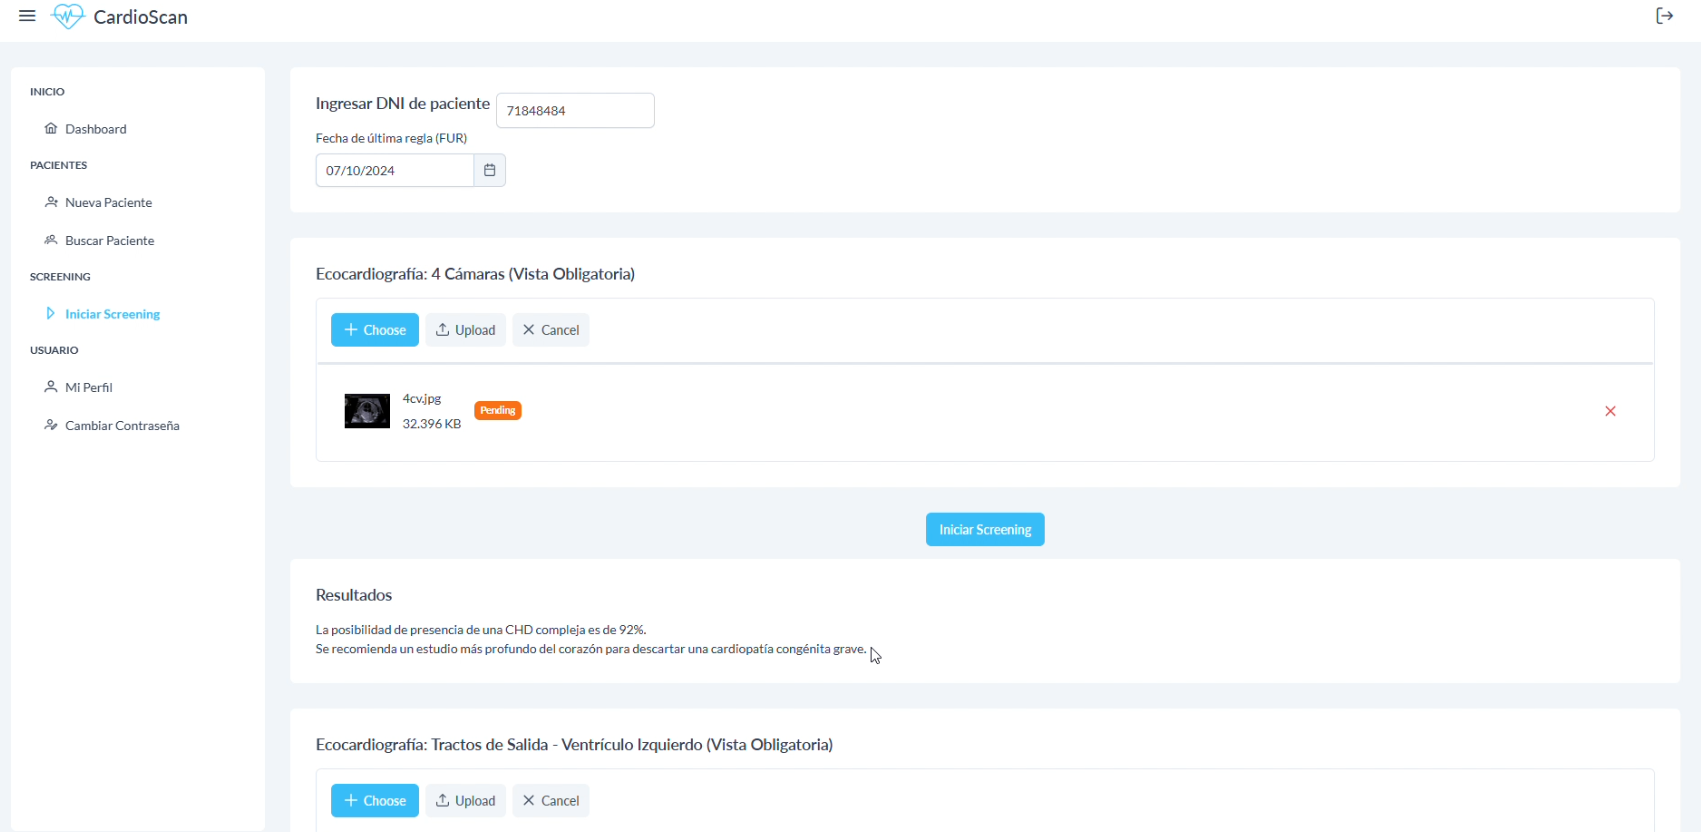This screenshot has height=832, width=1701.
Task: Click the CardioScan heart logo
Action: [68, 17]
